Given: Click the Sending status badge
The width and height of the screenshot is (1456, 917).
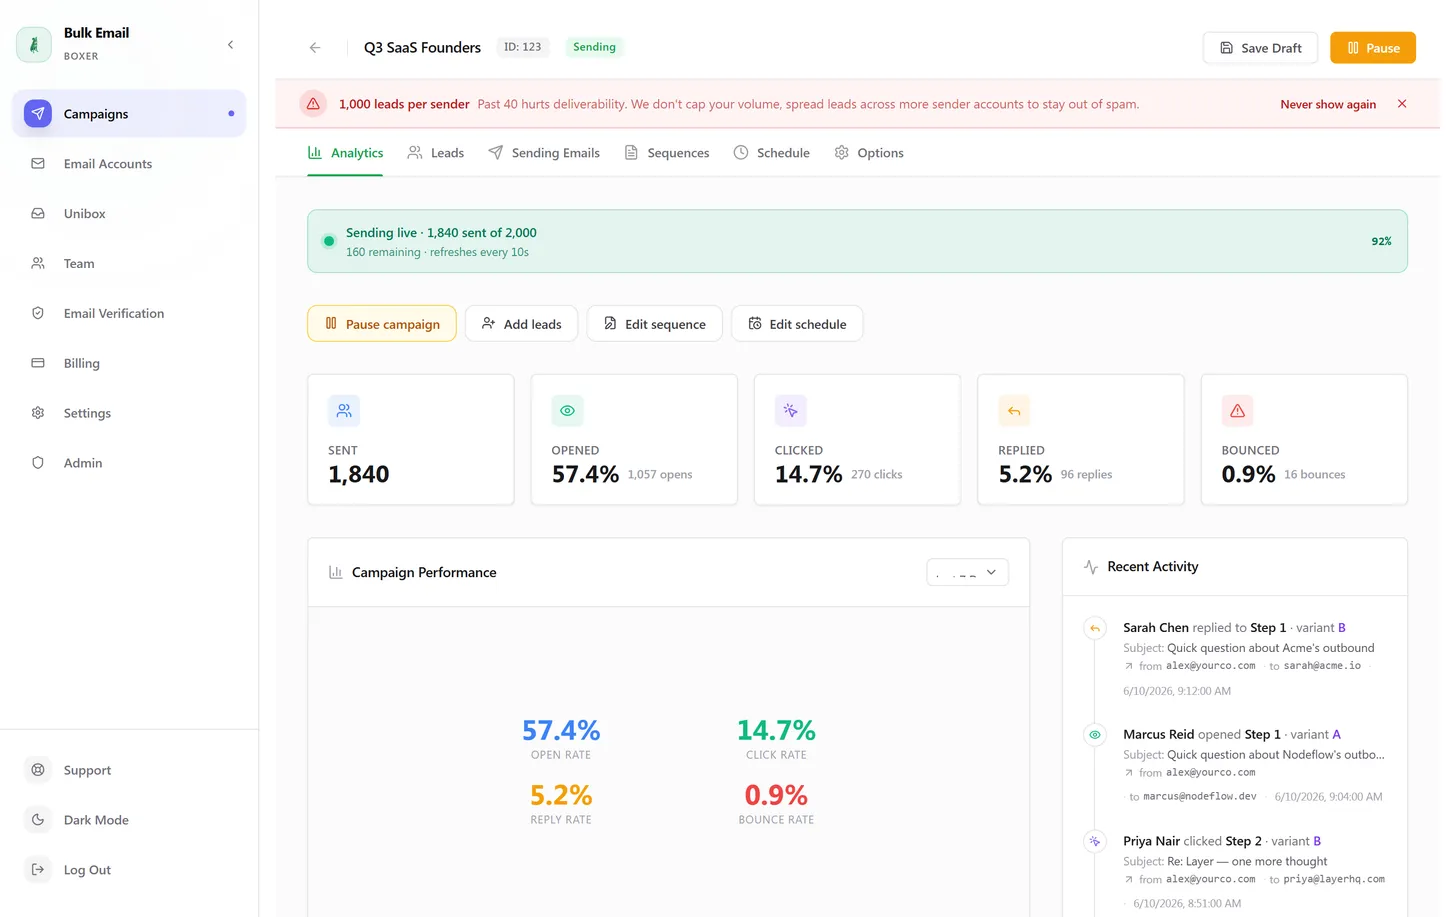Looking at the screenshot, I should 594,47.
